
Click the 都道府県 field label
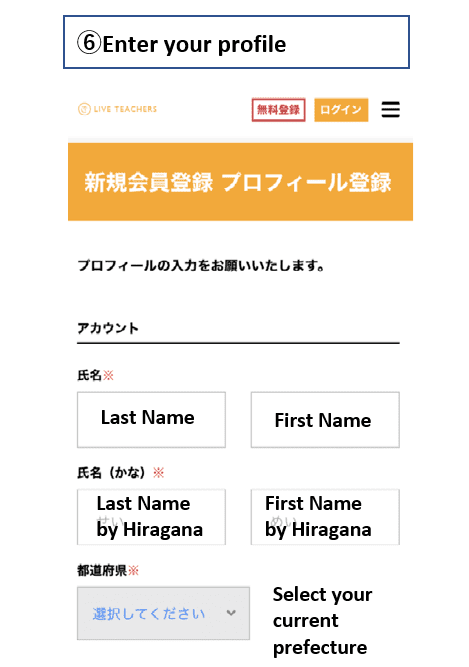[x=102, y=570]
